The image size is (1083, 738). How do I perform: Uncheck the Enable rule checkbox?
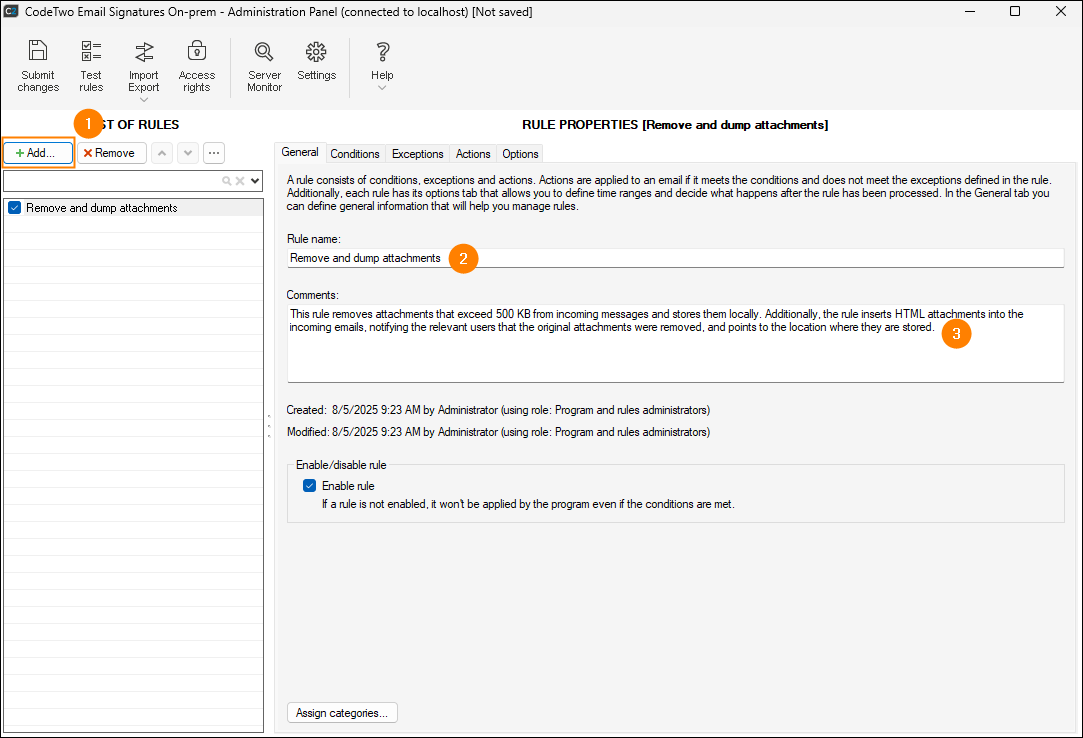309,486
